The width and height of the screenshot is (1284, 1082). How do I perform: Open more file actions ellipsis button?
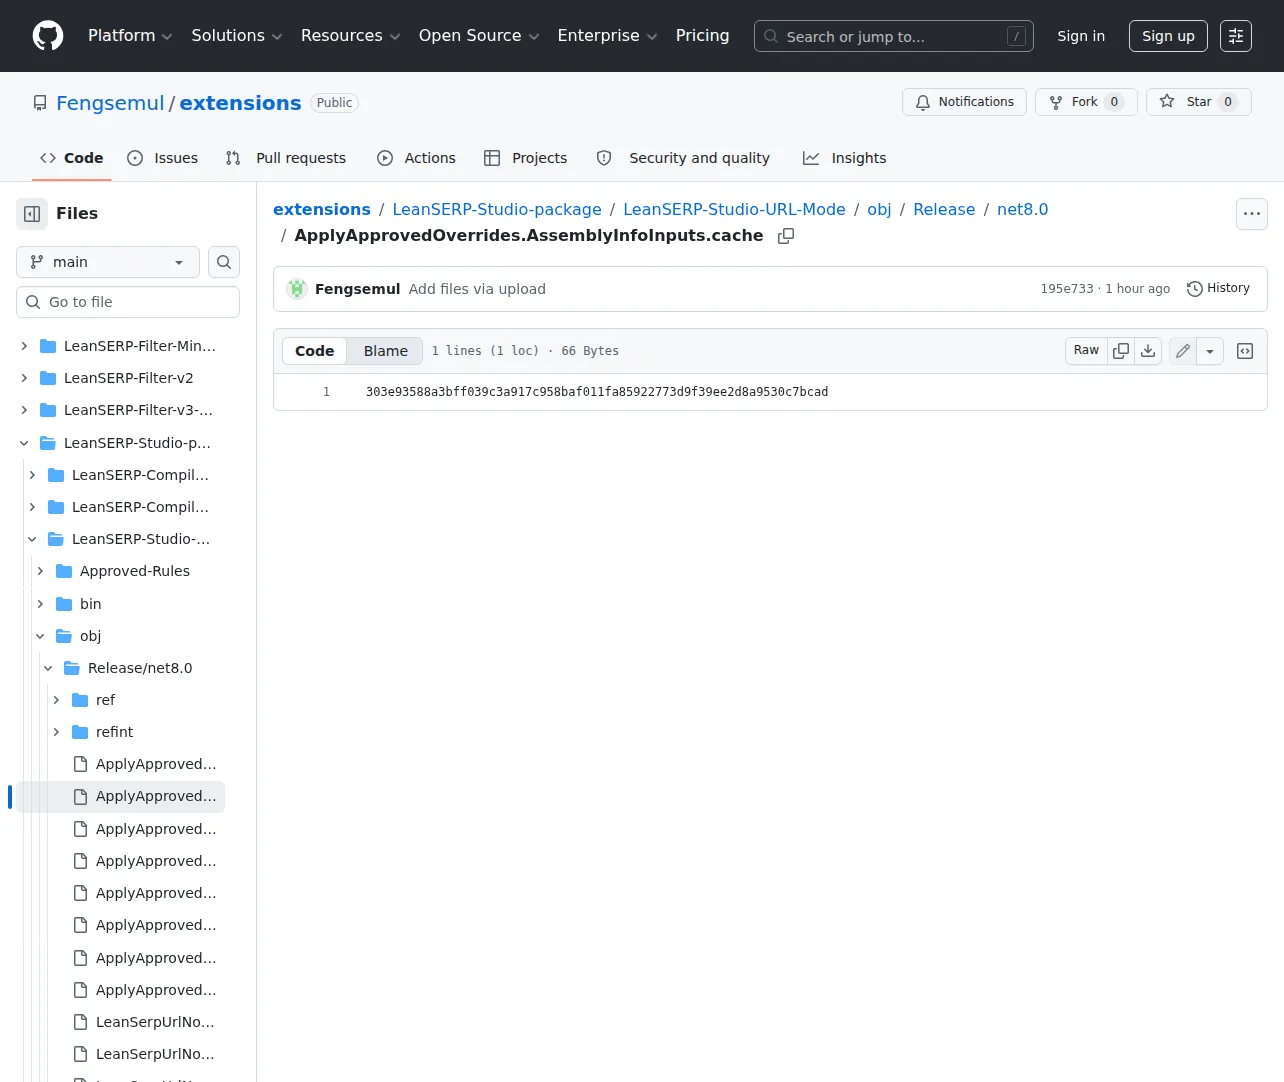pyautogui.click(x=1252, y=214)
